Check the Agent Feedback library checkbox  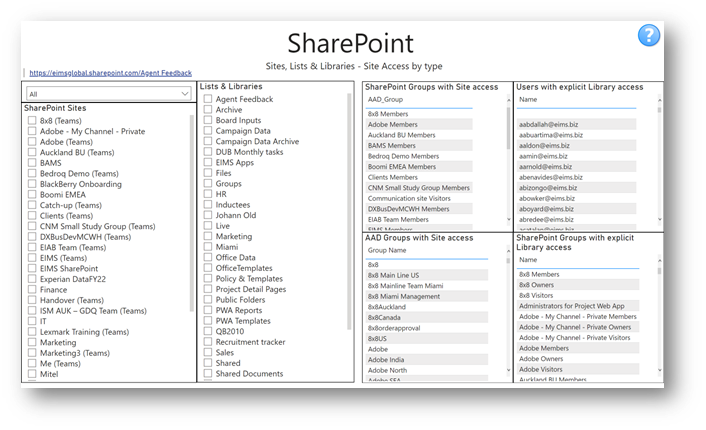coord(208,99)
